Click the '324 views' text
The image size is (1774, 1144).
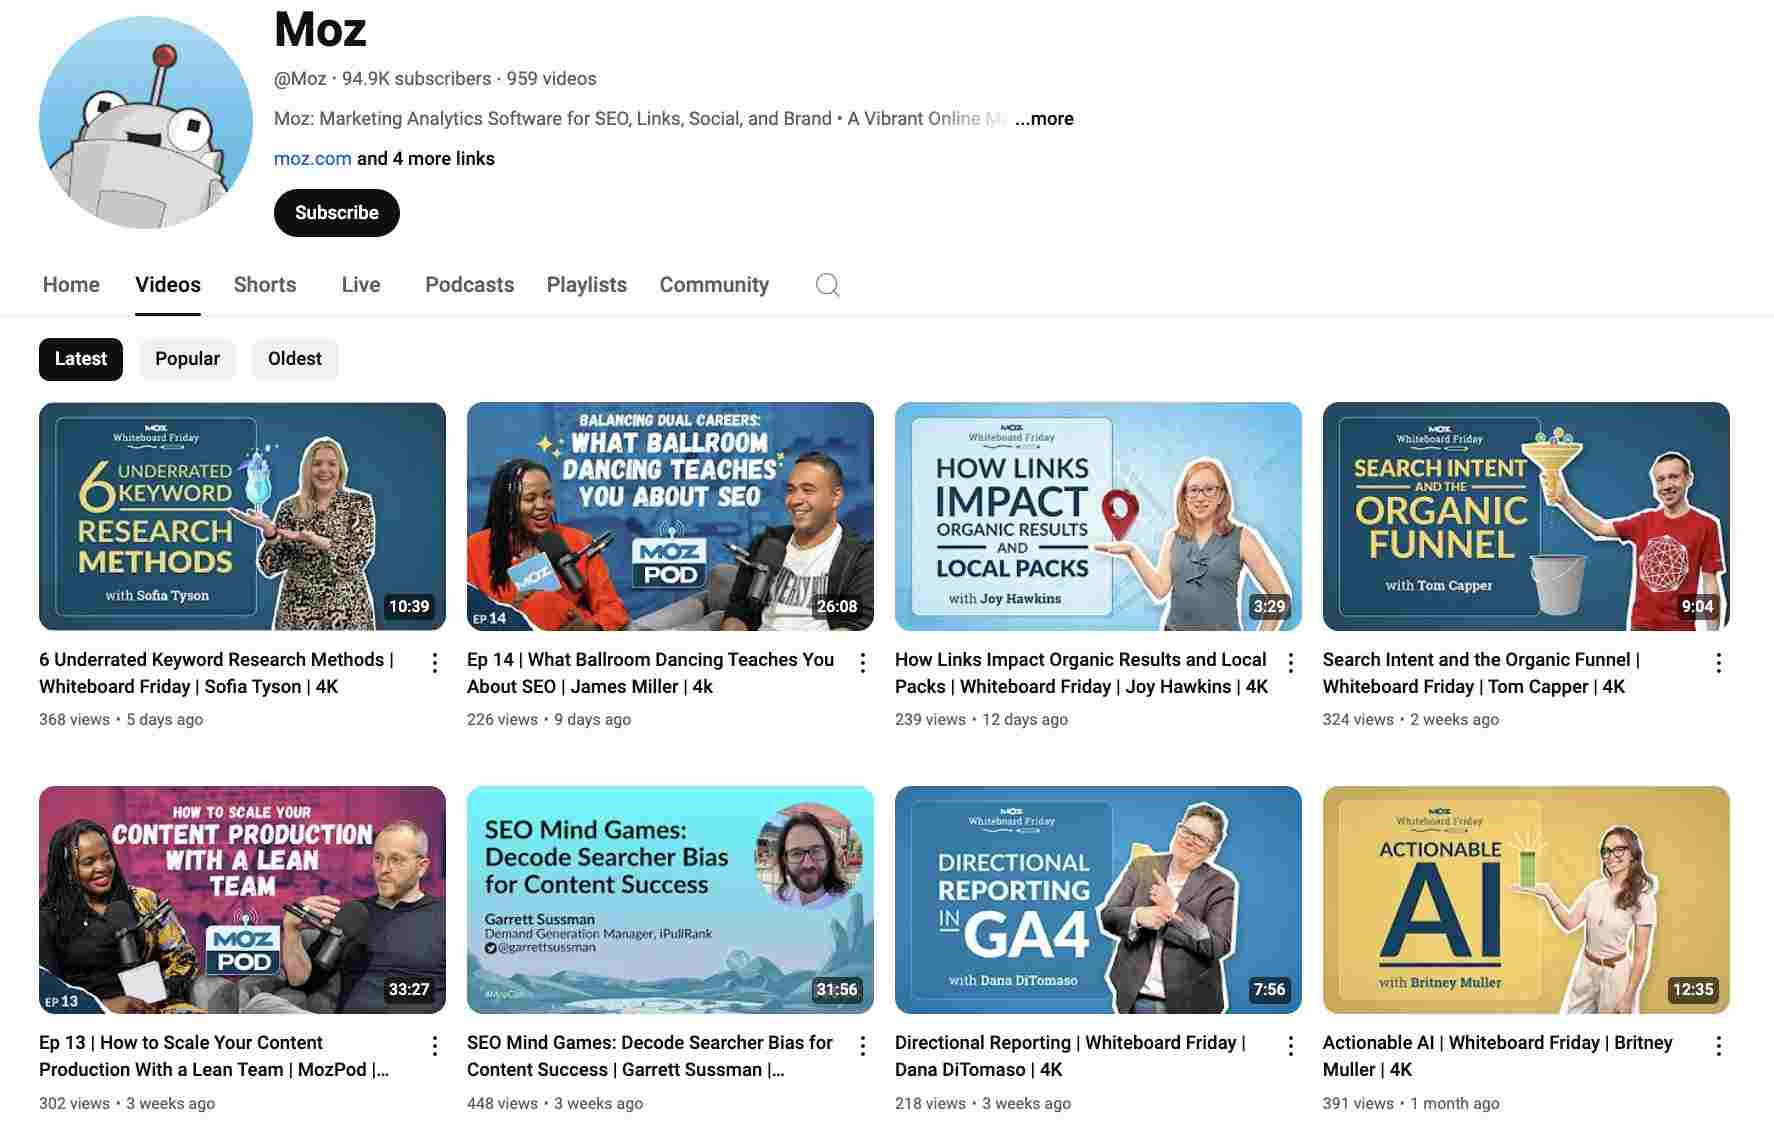tap(1358, 720)
